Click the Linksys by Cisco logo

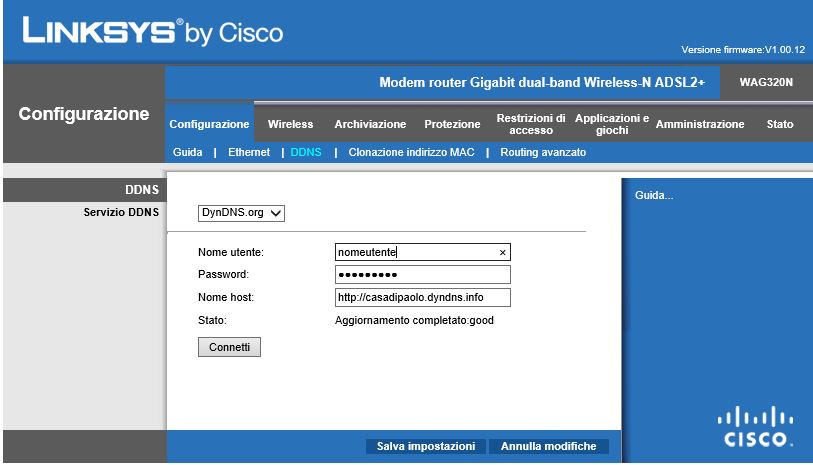click(x=152, y=32)
